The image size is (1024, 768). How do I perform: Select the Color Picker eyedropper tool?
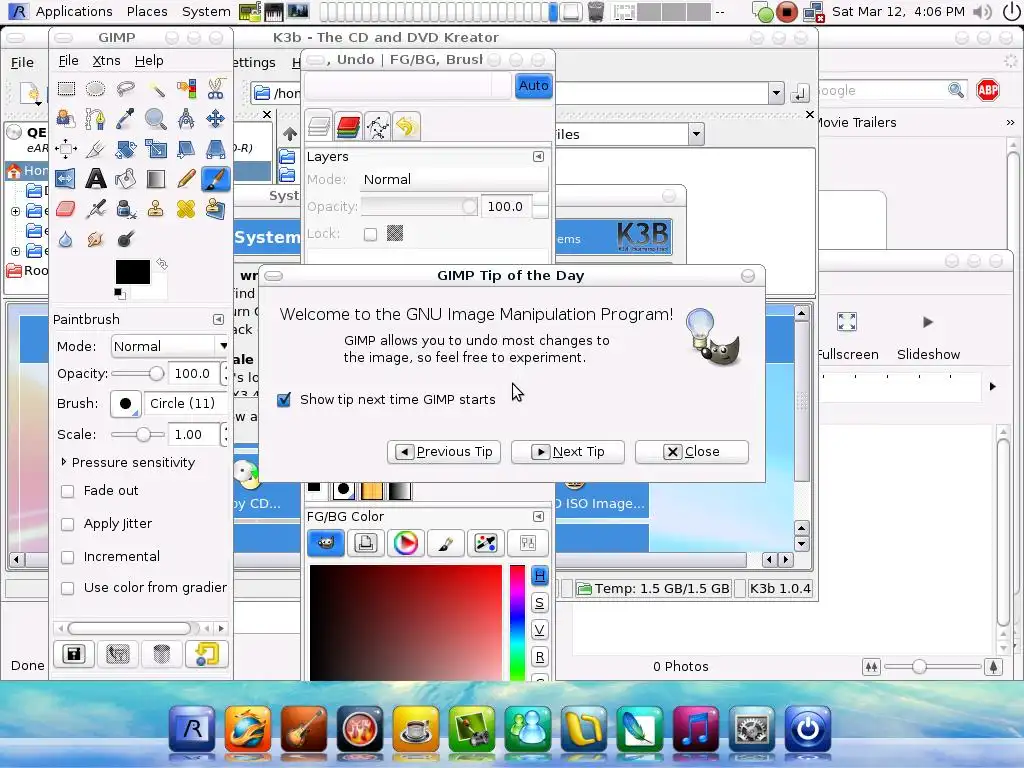[125, 119]
